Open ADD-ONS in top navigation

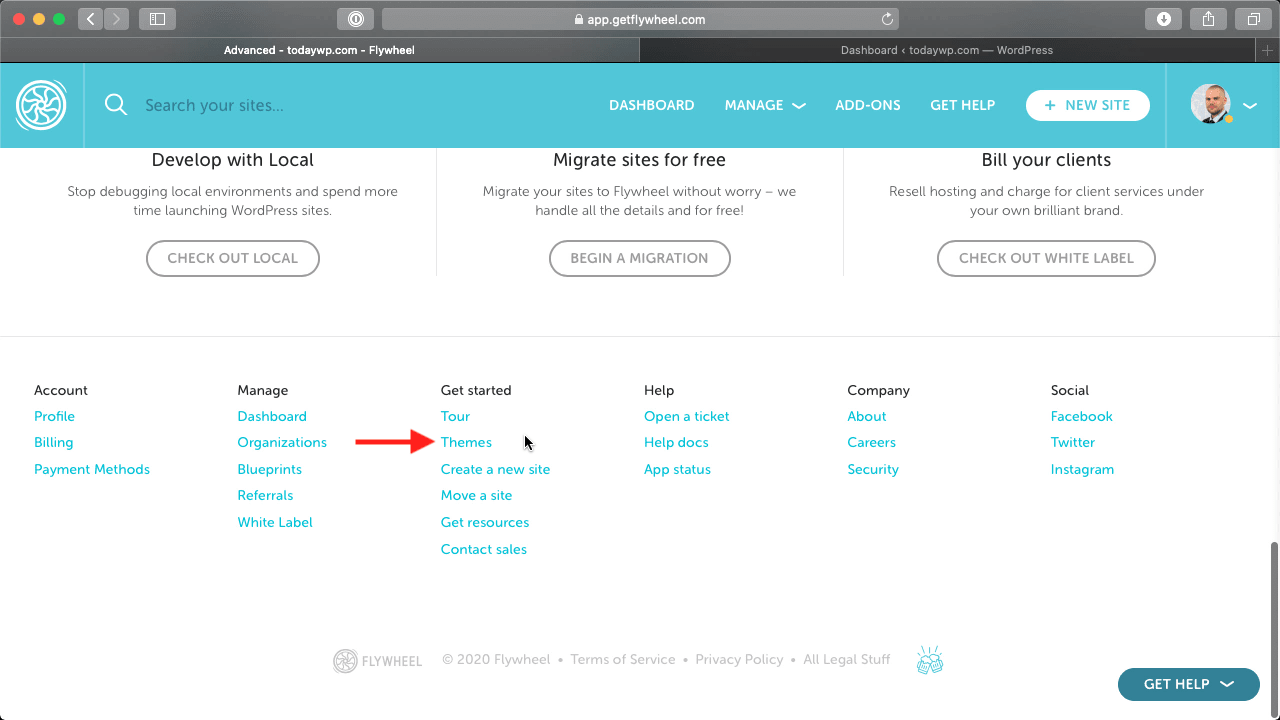click(868, 105)
